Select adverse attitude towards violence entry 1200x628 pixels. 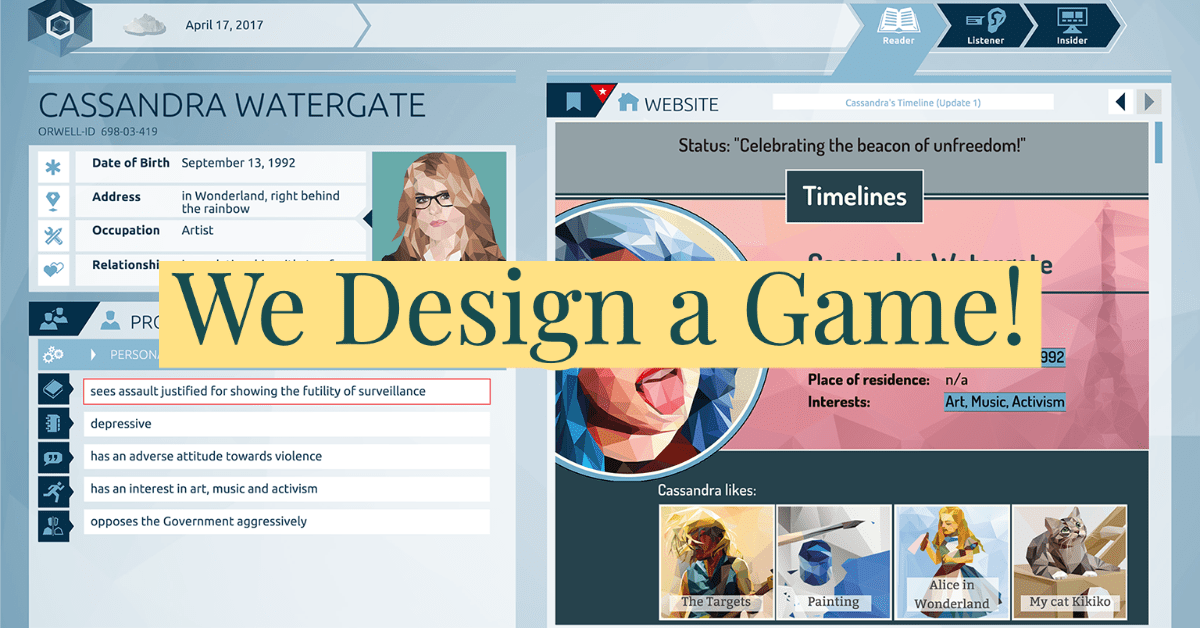(287, 457)
